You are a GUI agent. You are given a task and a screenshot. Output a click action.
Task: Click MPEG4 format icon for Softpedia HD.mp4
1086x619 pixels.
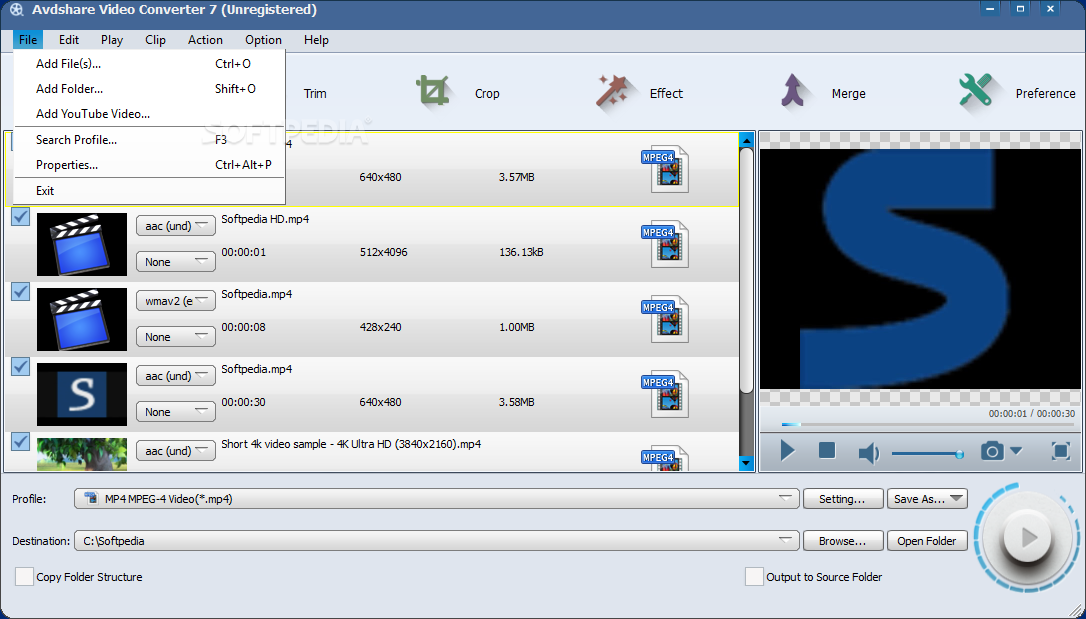(665, 244)
